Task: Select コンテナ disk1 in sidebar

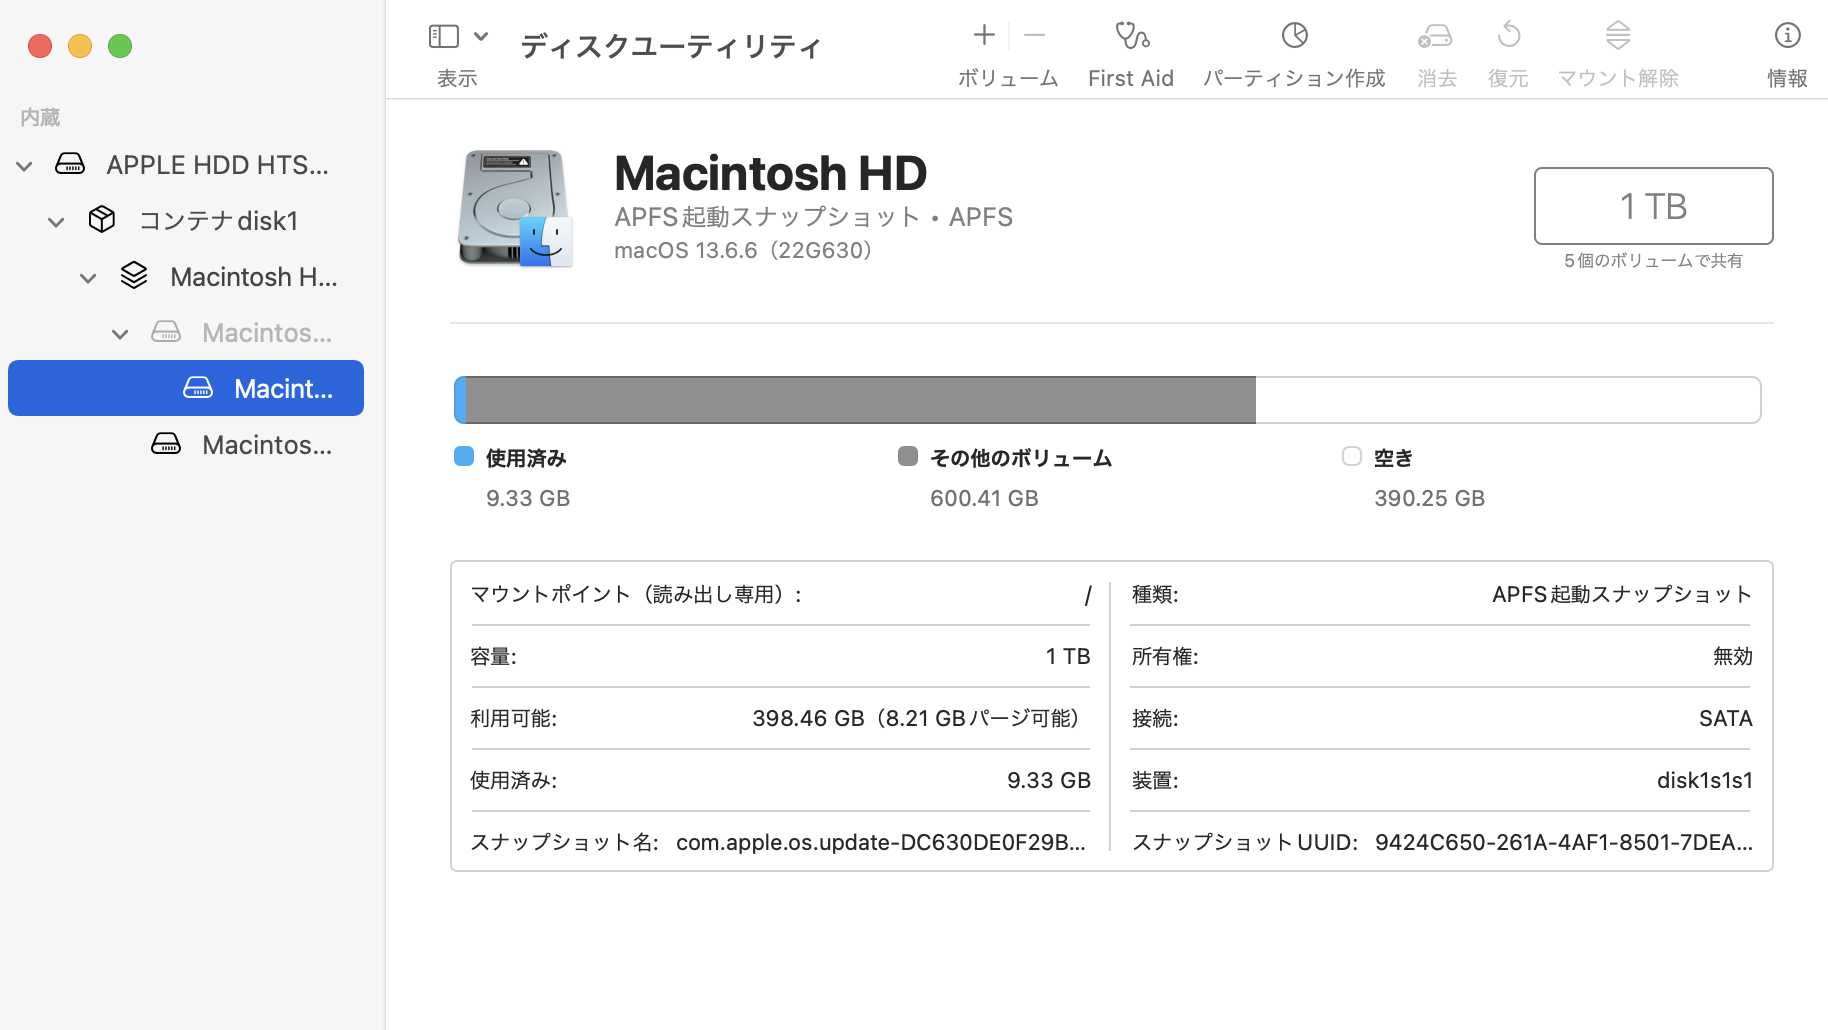Action: coord(186,220)
